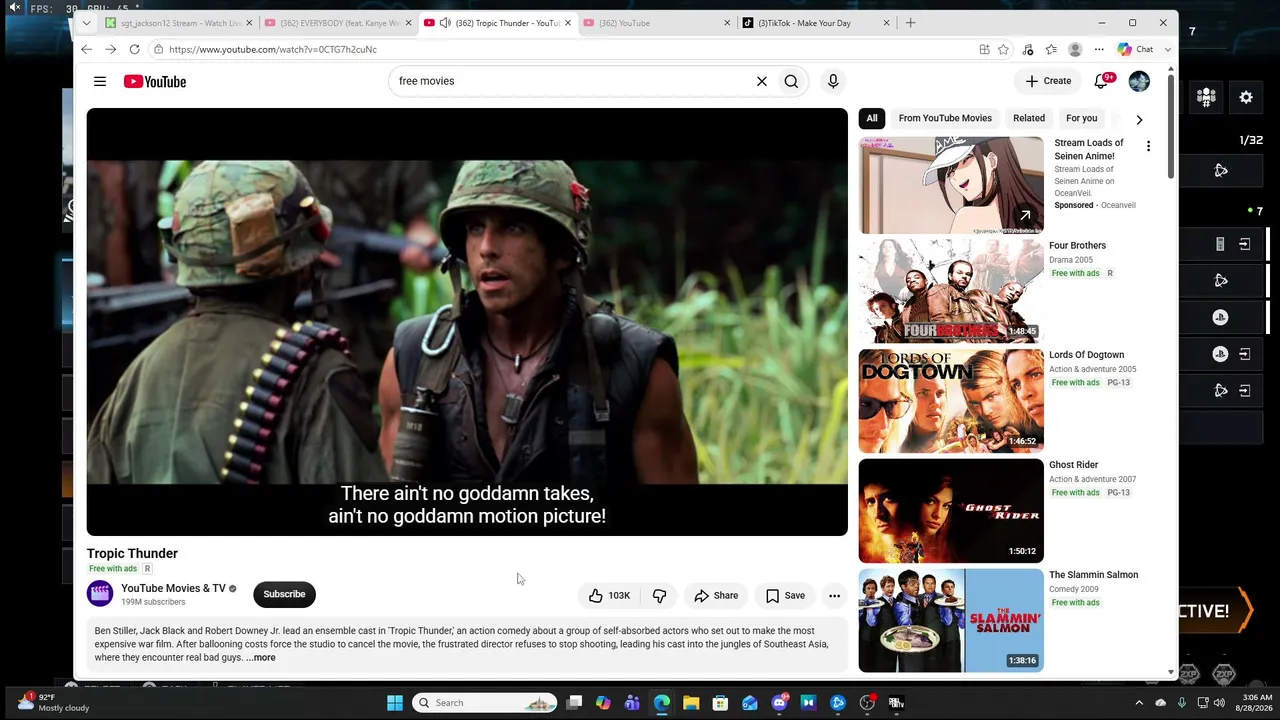1280x720 pixels.
Task: Open settings gear in the game window
Action: pos(1246,97)
